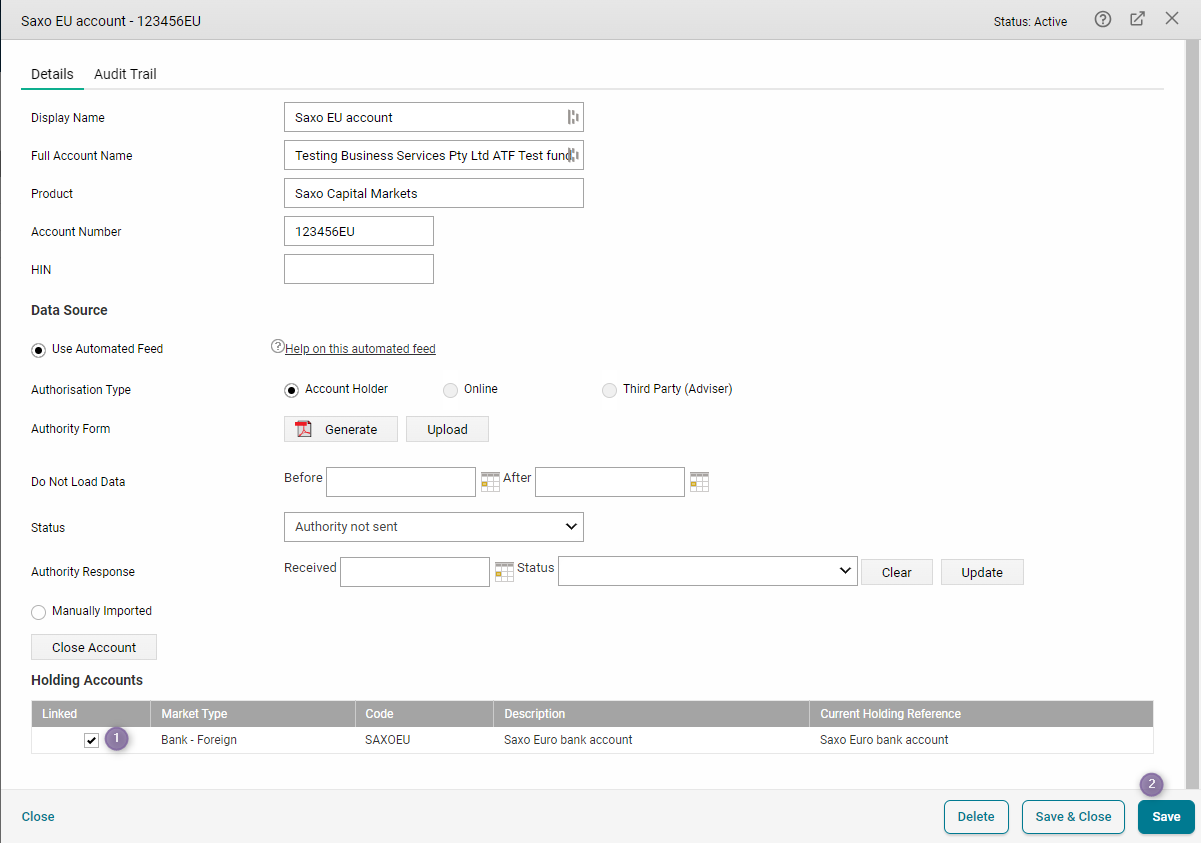
Task: Switch to the Details tab
Action: [52, 74]
